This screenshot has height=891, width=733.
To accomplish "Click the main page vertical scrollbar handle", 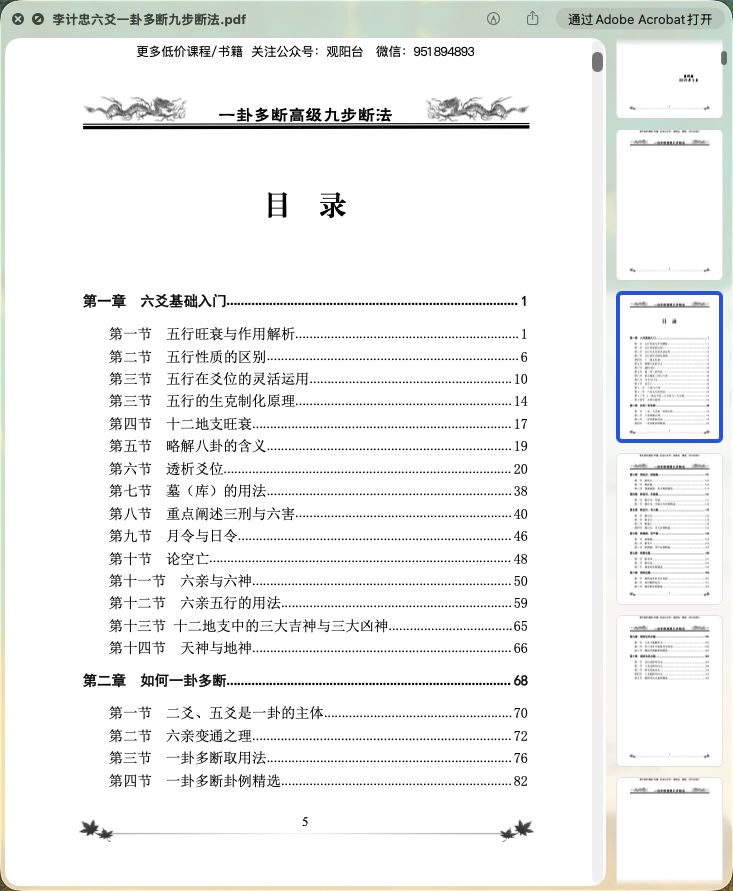I will point(597,62).
